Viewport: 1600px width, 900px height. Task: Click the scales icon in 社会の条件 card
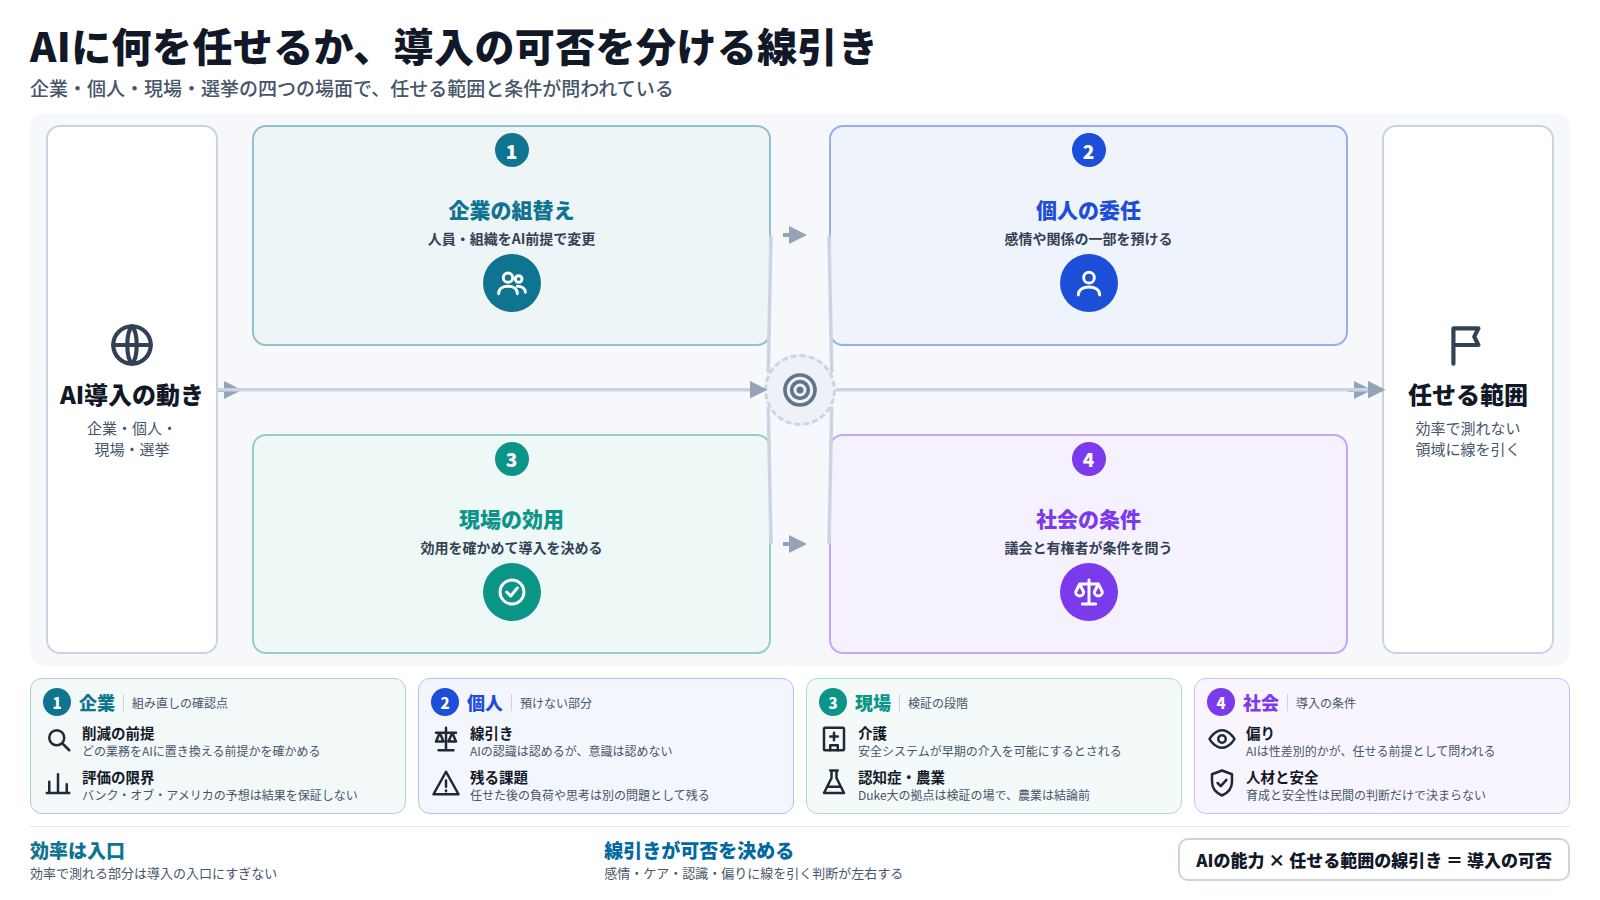coord(1089,592)
